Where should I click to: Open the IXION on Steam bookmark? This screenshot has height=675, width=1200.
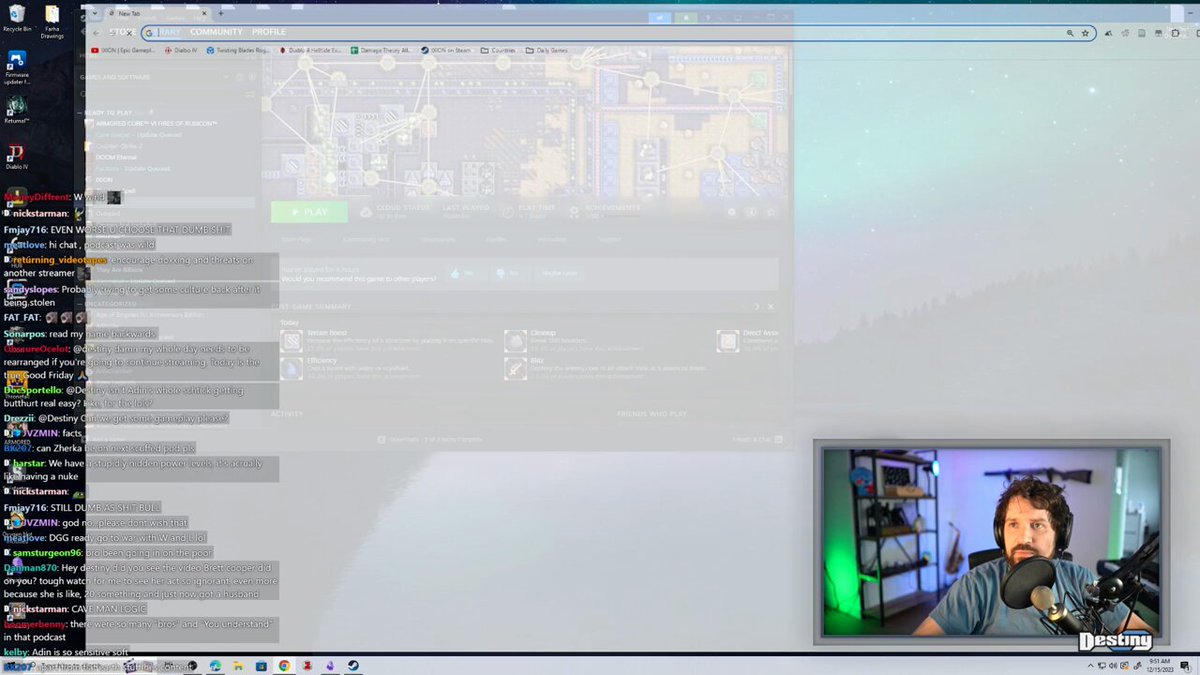click(446, 50)
